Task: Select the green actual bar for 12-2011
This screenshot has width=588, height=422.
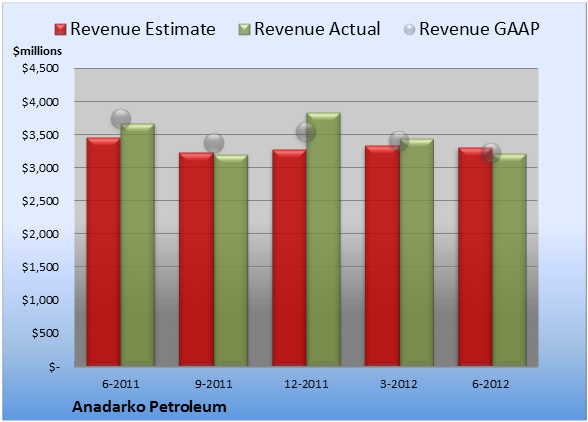Action: (323, 239)
